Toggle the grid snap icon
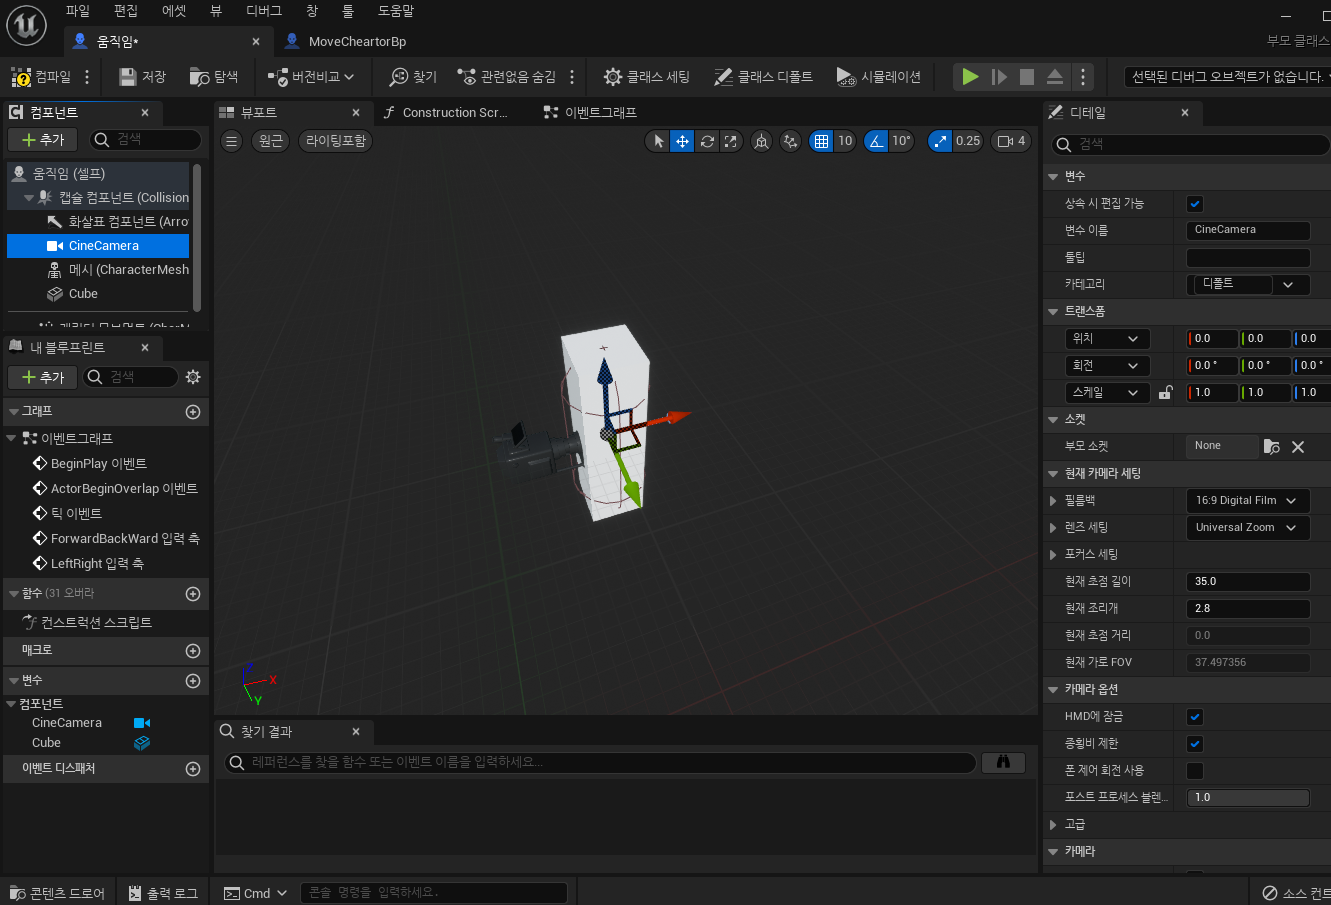 pos(821,141)
